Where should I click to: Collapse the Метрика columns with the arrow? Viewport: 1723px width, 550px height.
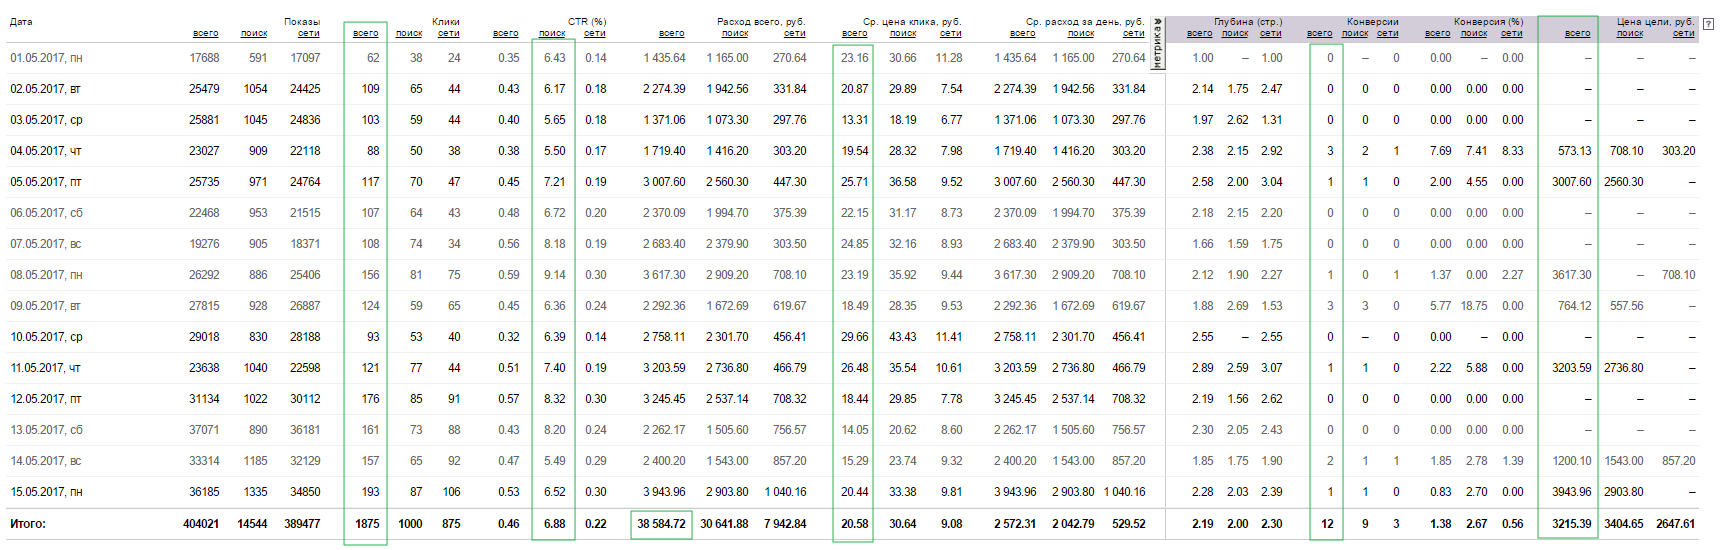[x=1158, y=21]
